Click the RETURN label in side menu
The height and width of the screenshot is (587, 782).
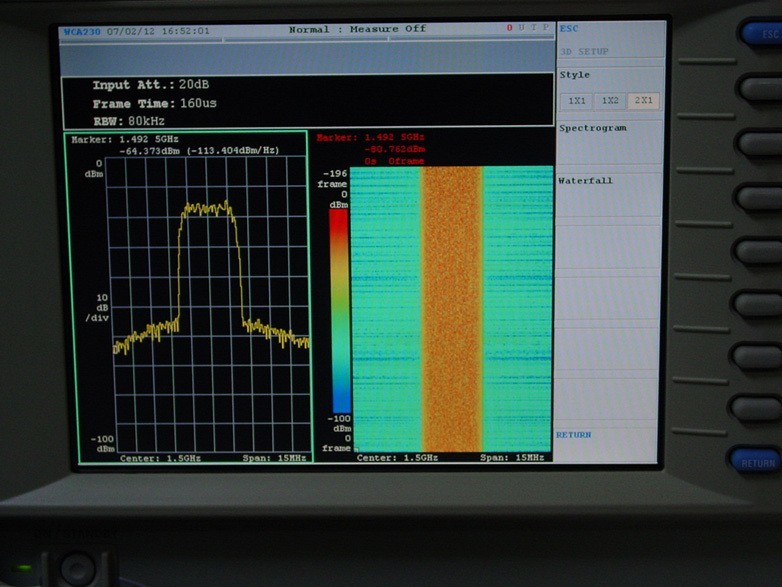tap(574, 435)
